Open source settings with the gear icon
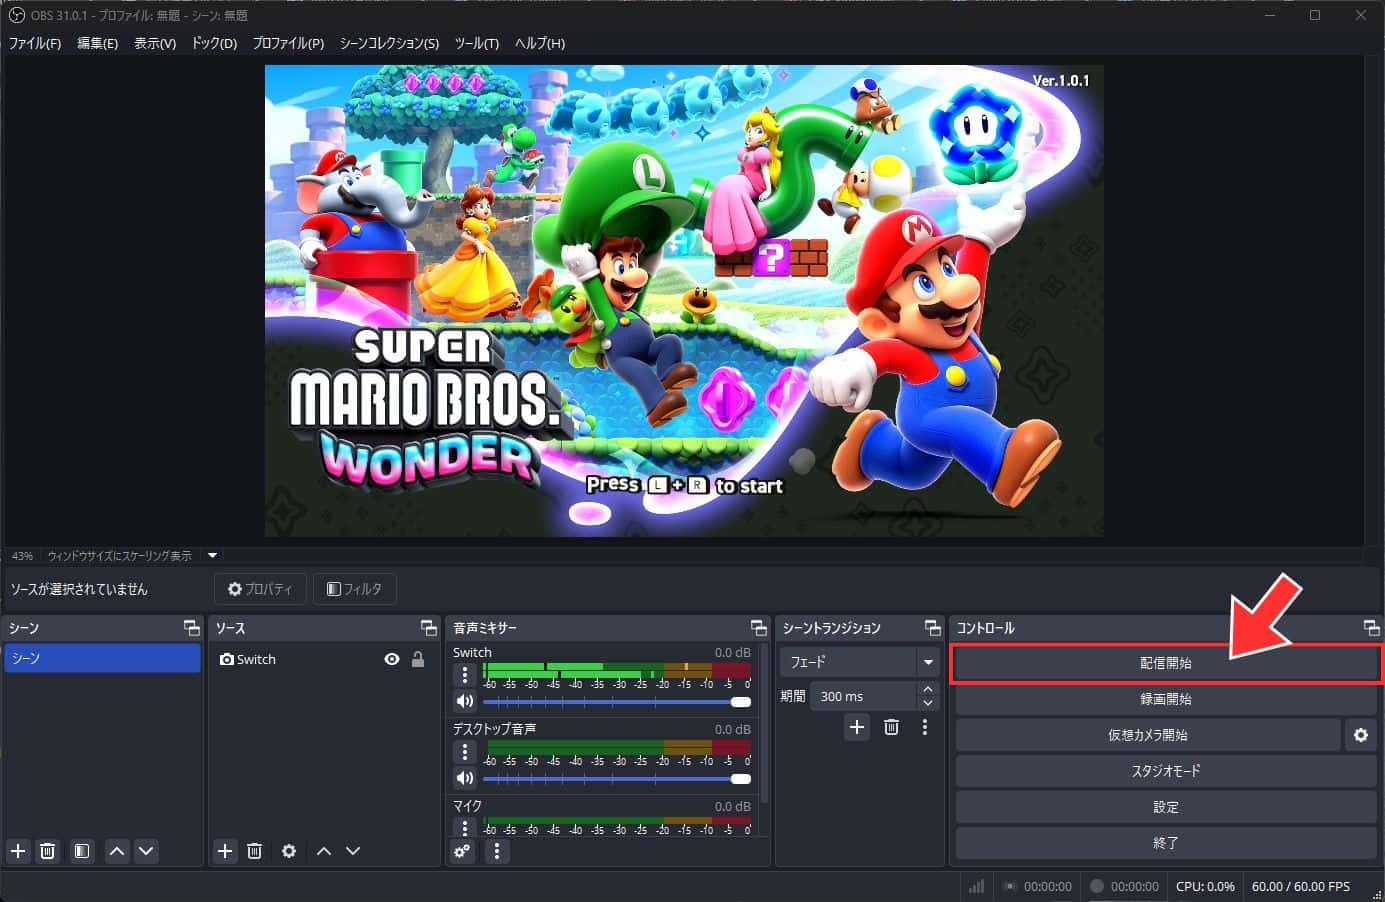 [x=289, y=851]
